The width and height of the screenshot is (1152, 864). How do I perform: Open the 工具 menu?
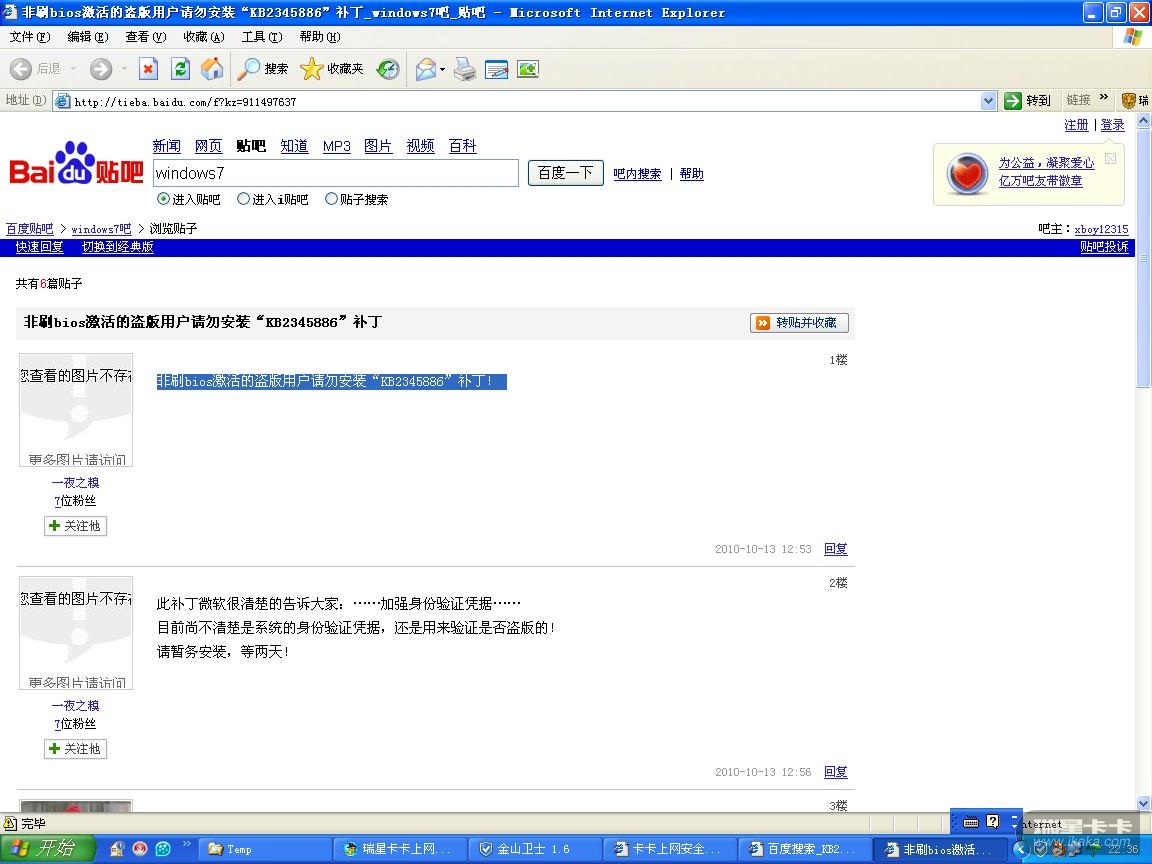point(262,37)
